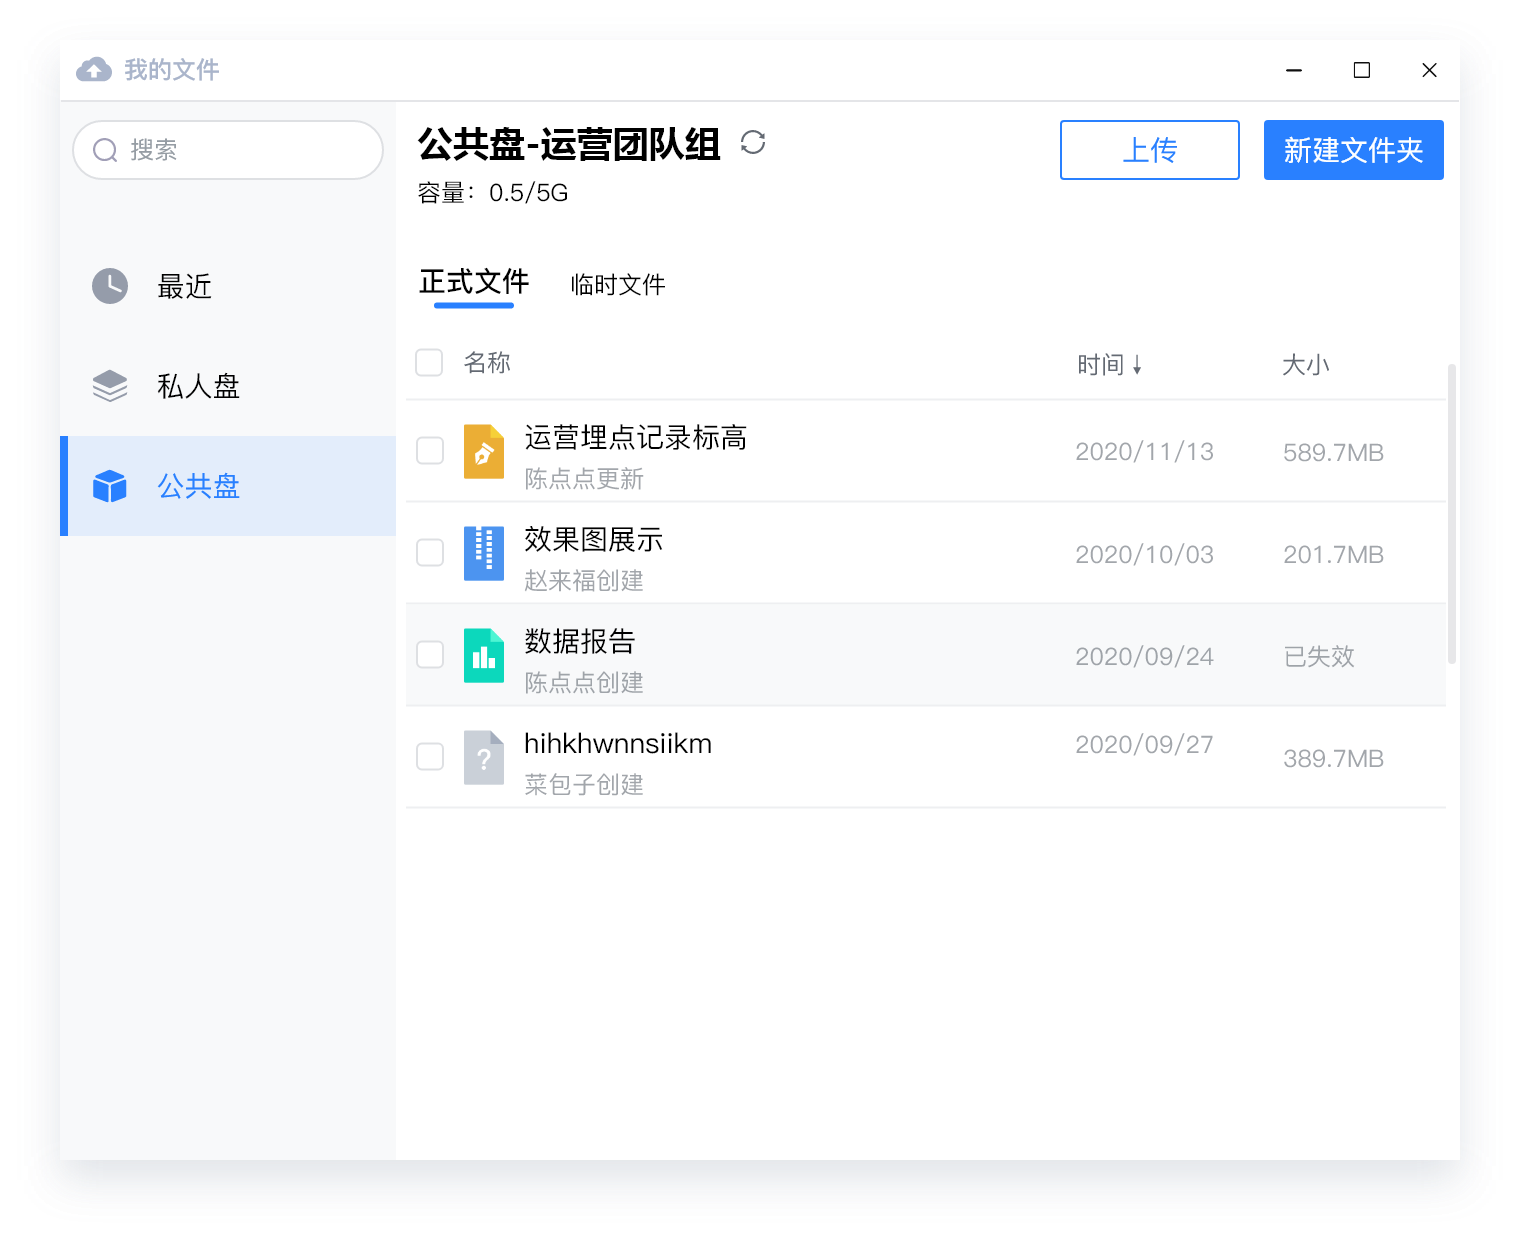Click the file list vertical scrollbar
The image size is (1520, 1240).
(x=1452, y=514)
